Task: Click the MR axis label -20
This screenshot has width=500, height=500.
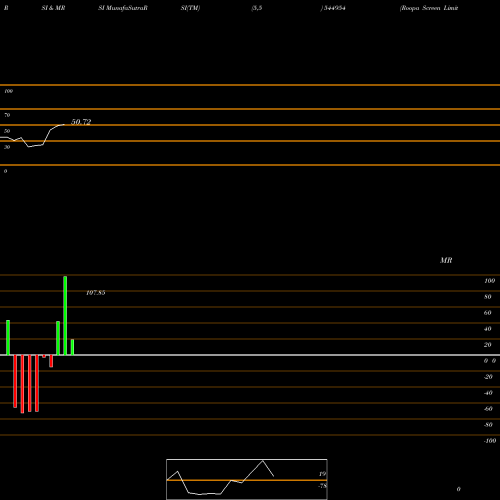Action: 488,377
